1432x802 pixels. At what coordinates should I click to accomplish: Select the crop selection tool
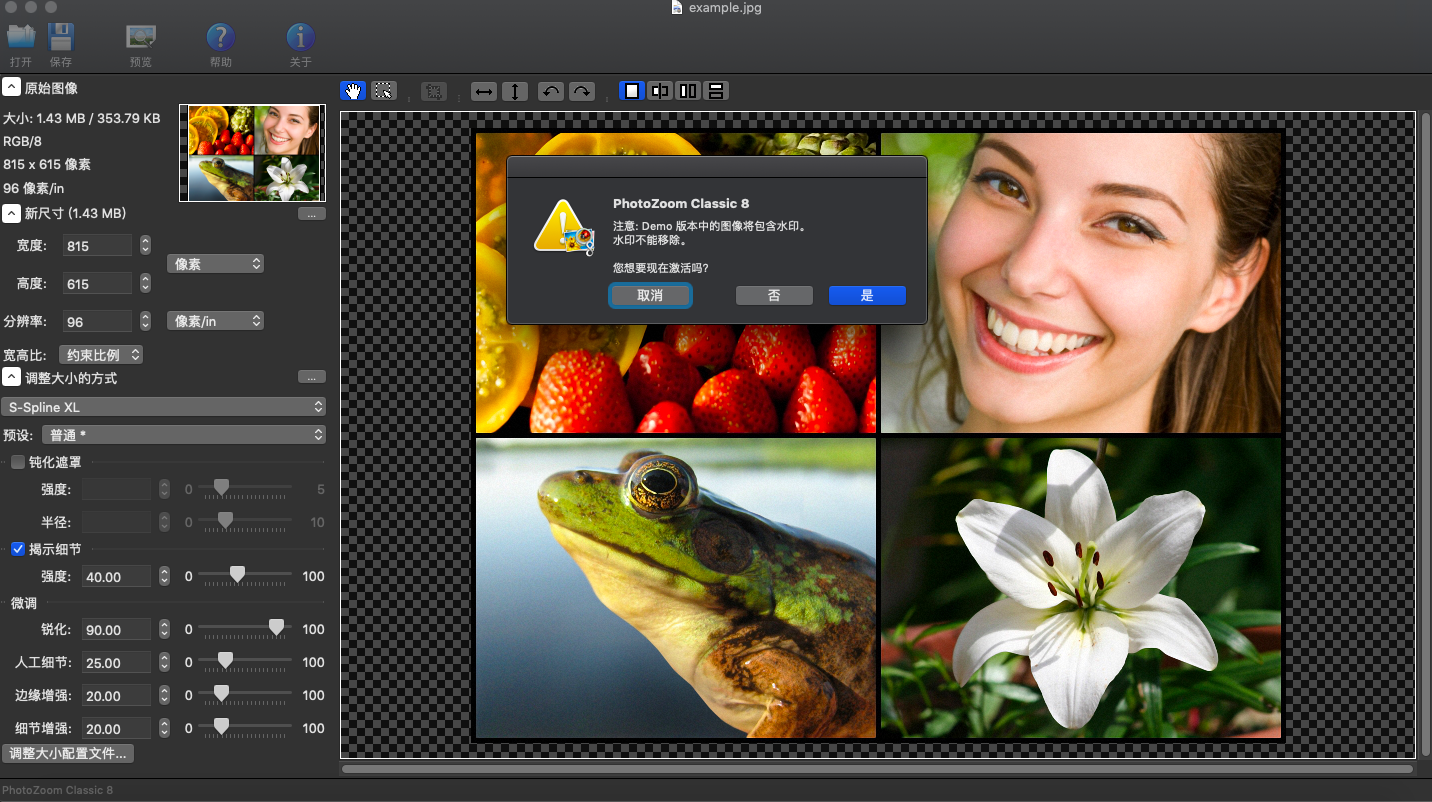[x=384, y=90]
